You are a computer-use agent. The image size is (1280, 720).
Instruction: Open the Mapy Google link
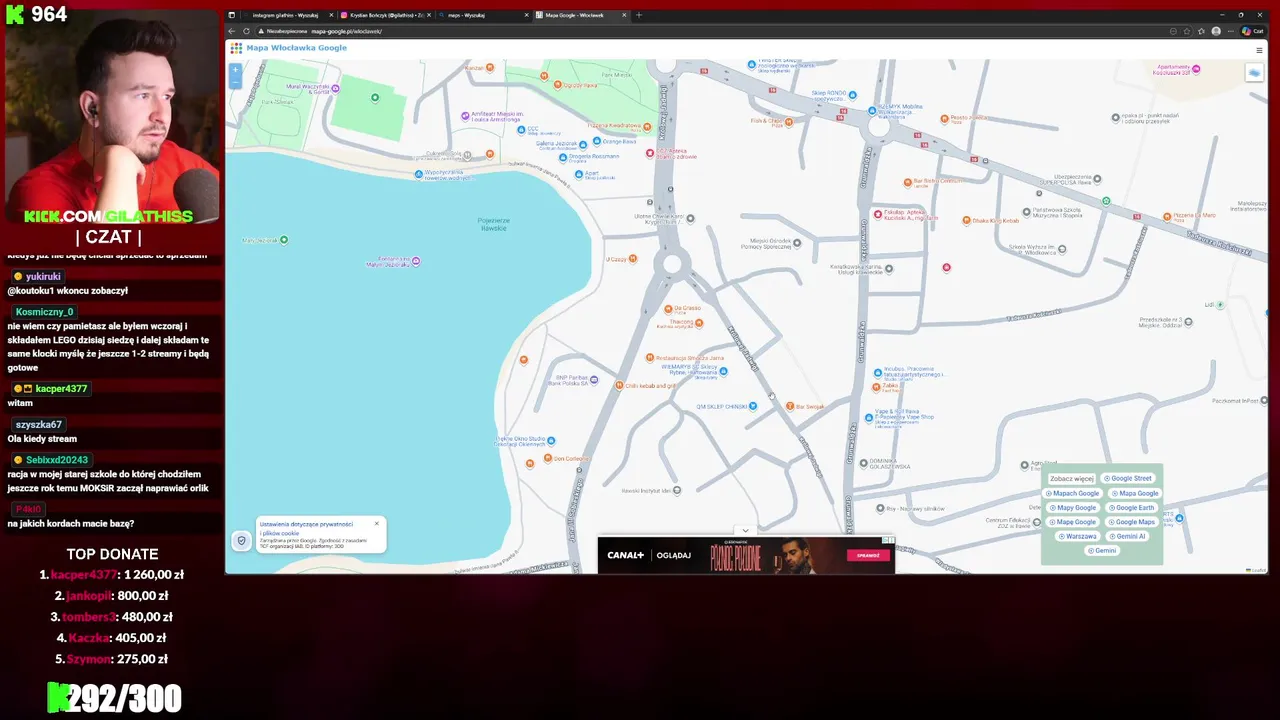1072,508
